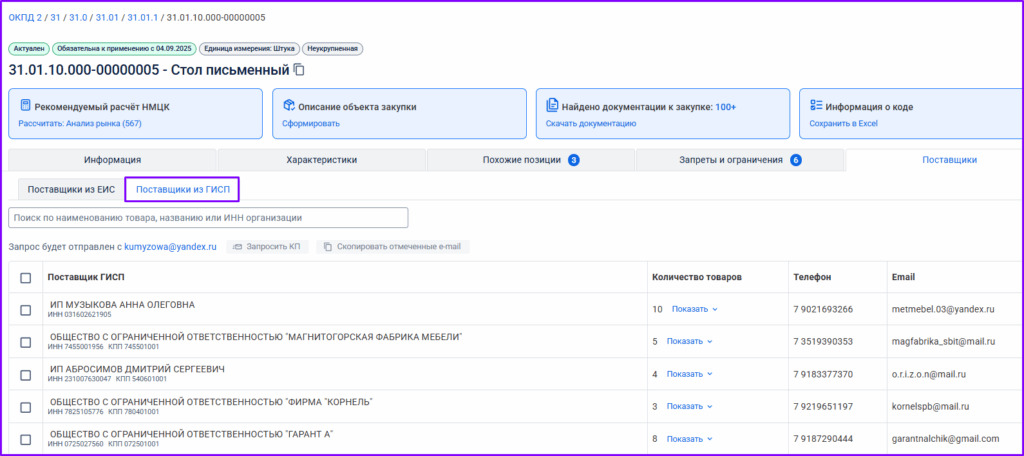Click Скопировать отмеченные e-mail button
The width and height of the screenshot is (1024, 456).
(393, 247)
